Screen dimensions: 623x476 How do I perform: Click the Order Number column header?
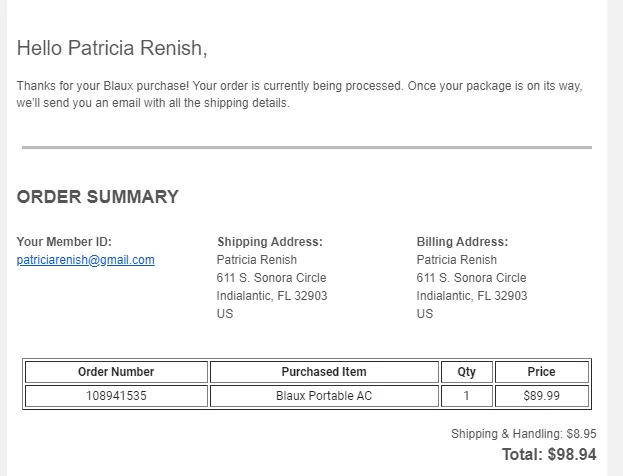click(x=116, y=372)
